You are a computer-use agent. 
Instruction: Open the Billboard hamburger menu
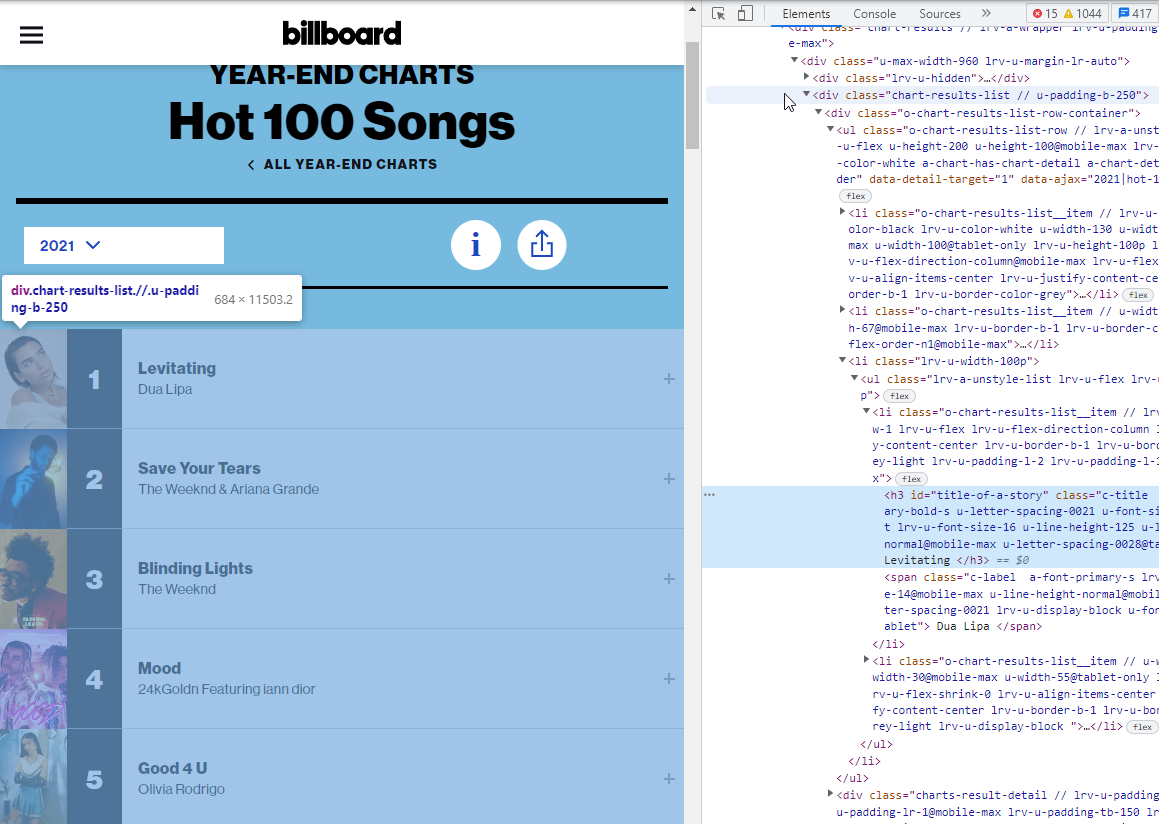click(x=31, y=34)
